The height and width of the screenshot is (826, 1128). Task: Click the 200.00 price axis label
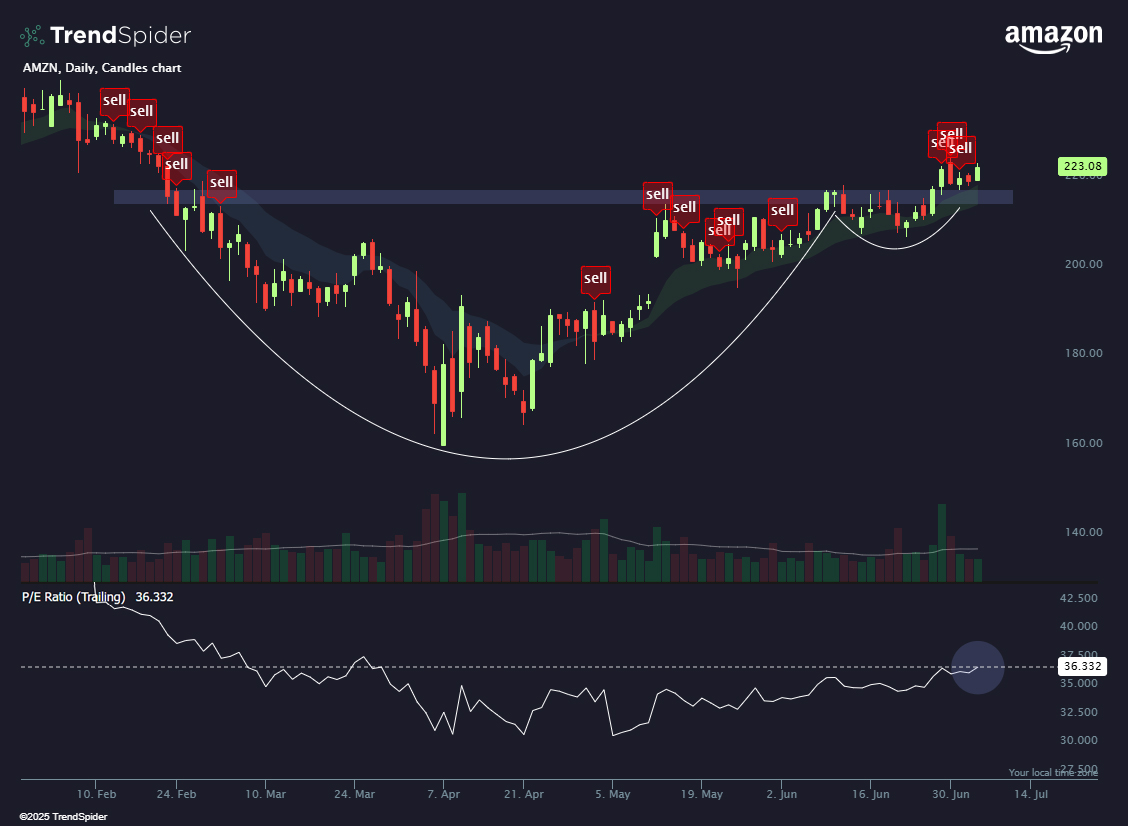1083,264
